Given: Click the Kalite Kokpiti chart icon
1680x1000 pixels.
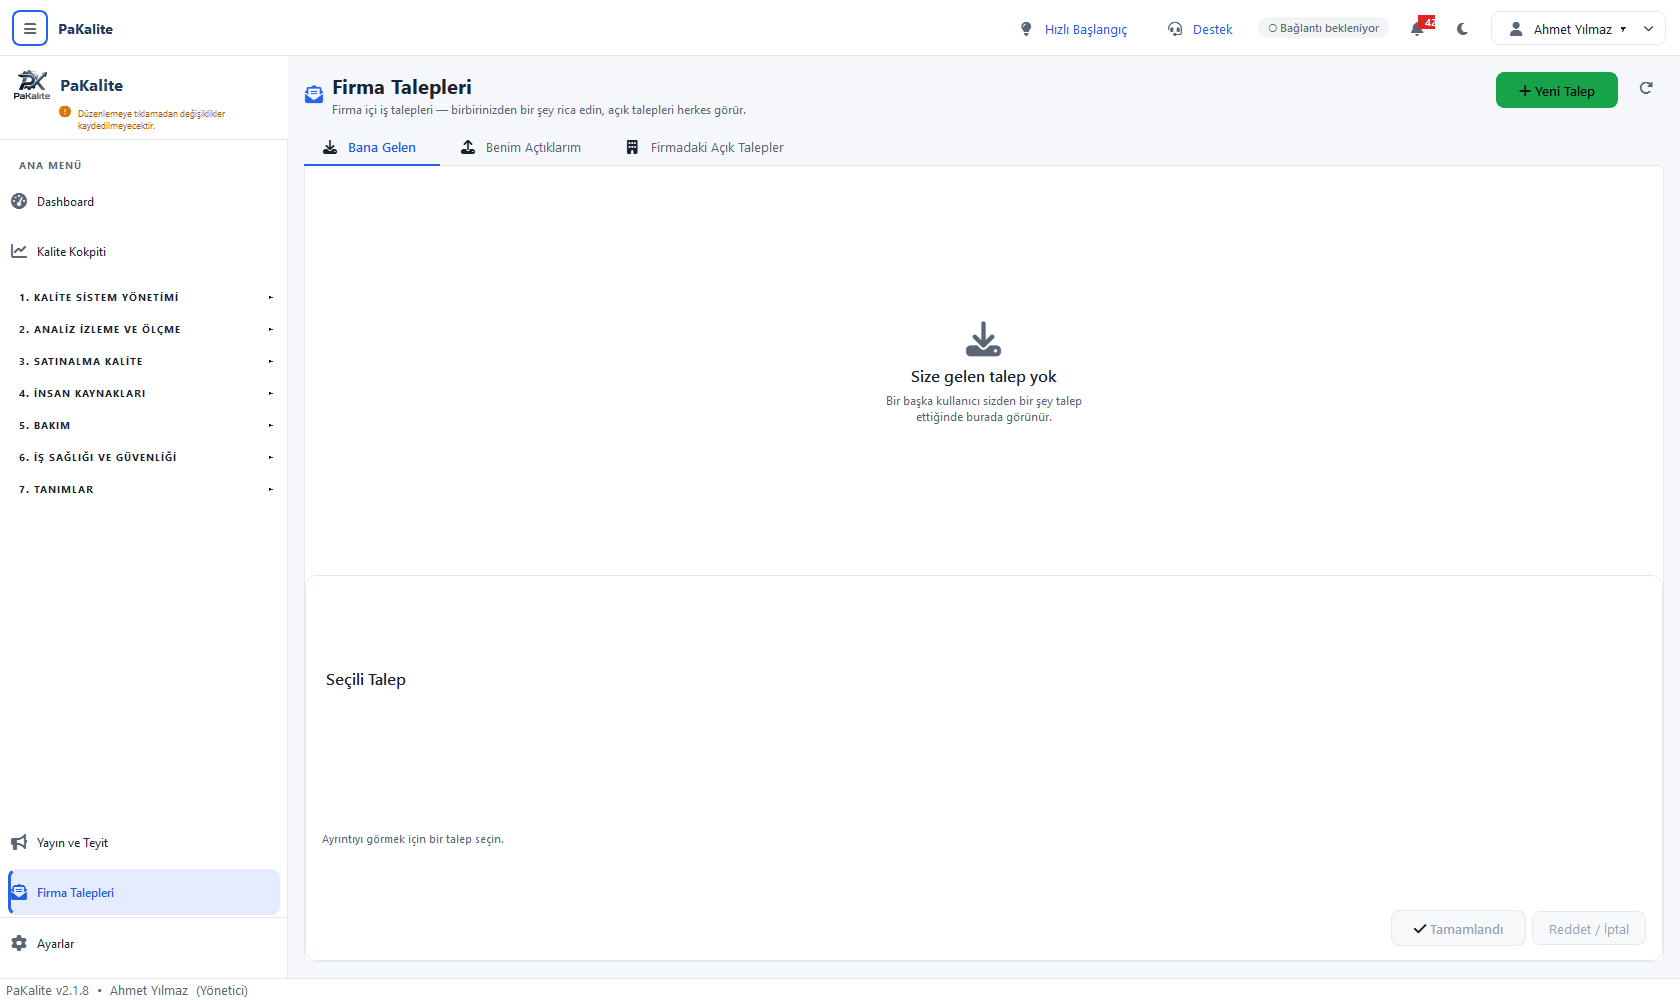Looking at the screenshot, I should point(19,251).
